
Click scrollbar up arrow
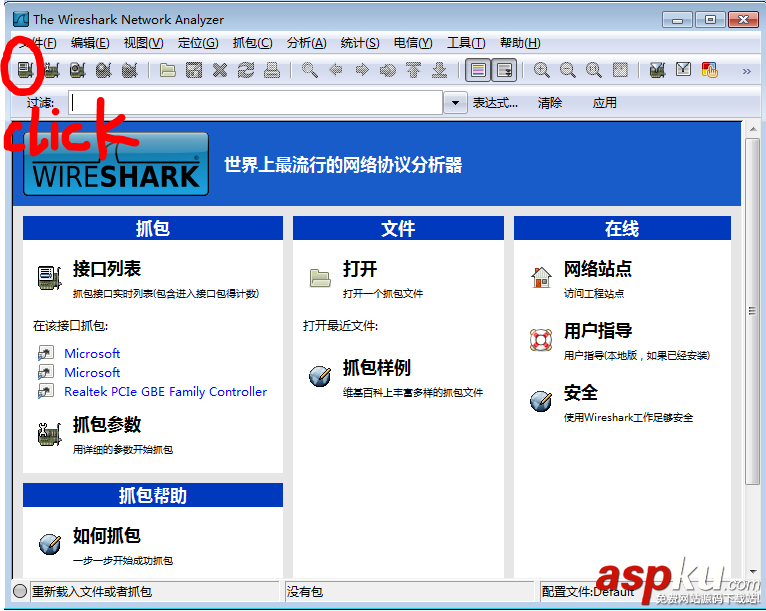click(x=752, y=129)
